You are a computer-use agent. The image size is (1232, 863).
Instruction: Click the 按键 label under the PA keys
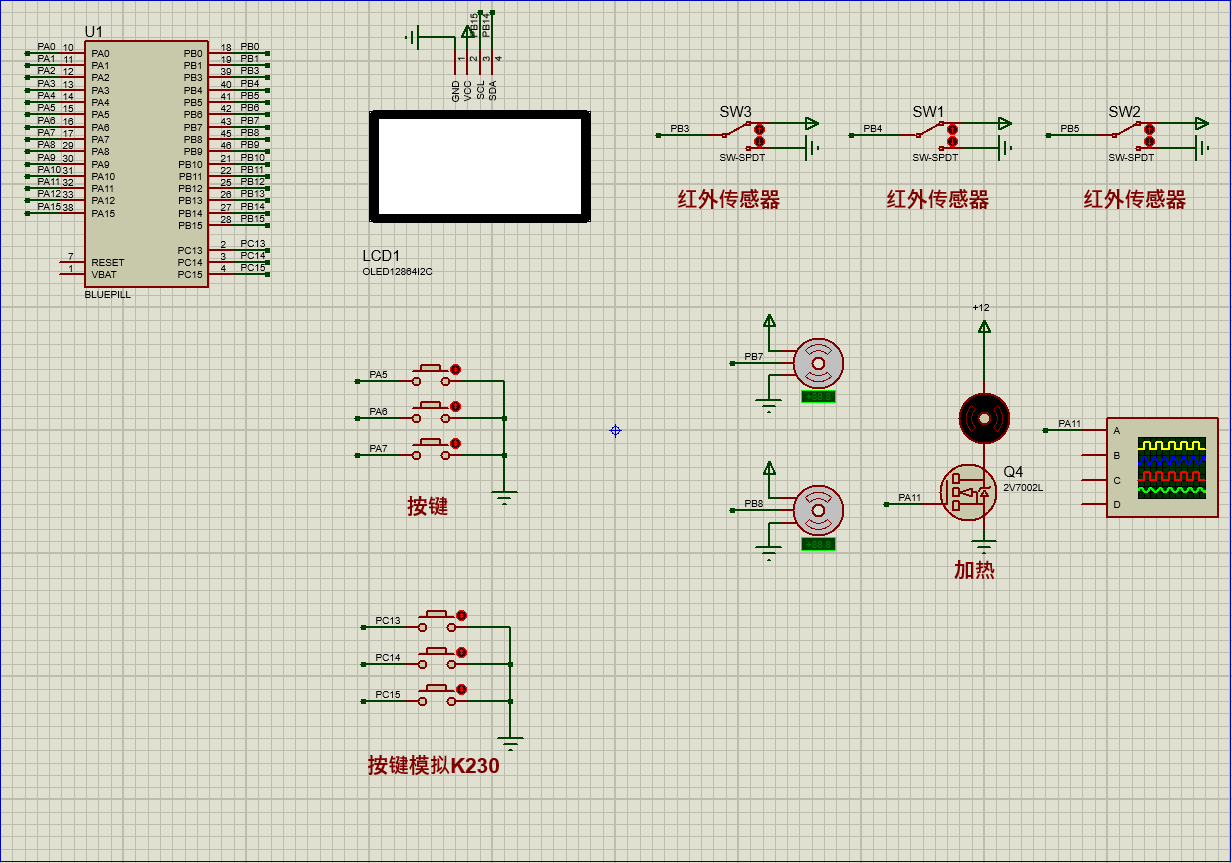[x=427, y=507]
